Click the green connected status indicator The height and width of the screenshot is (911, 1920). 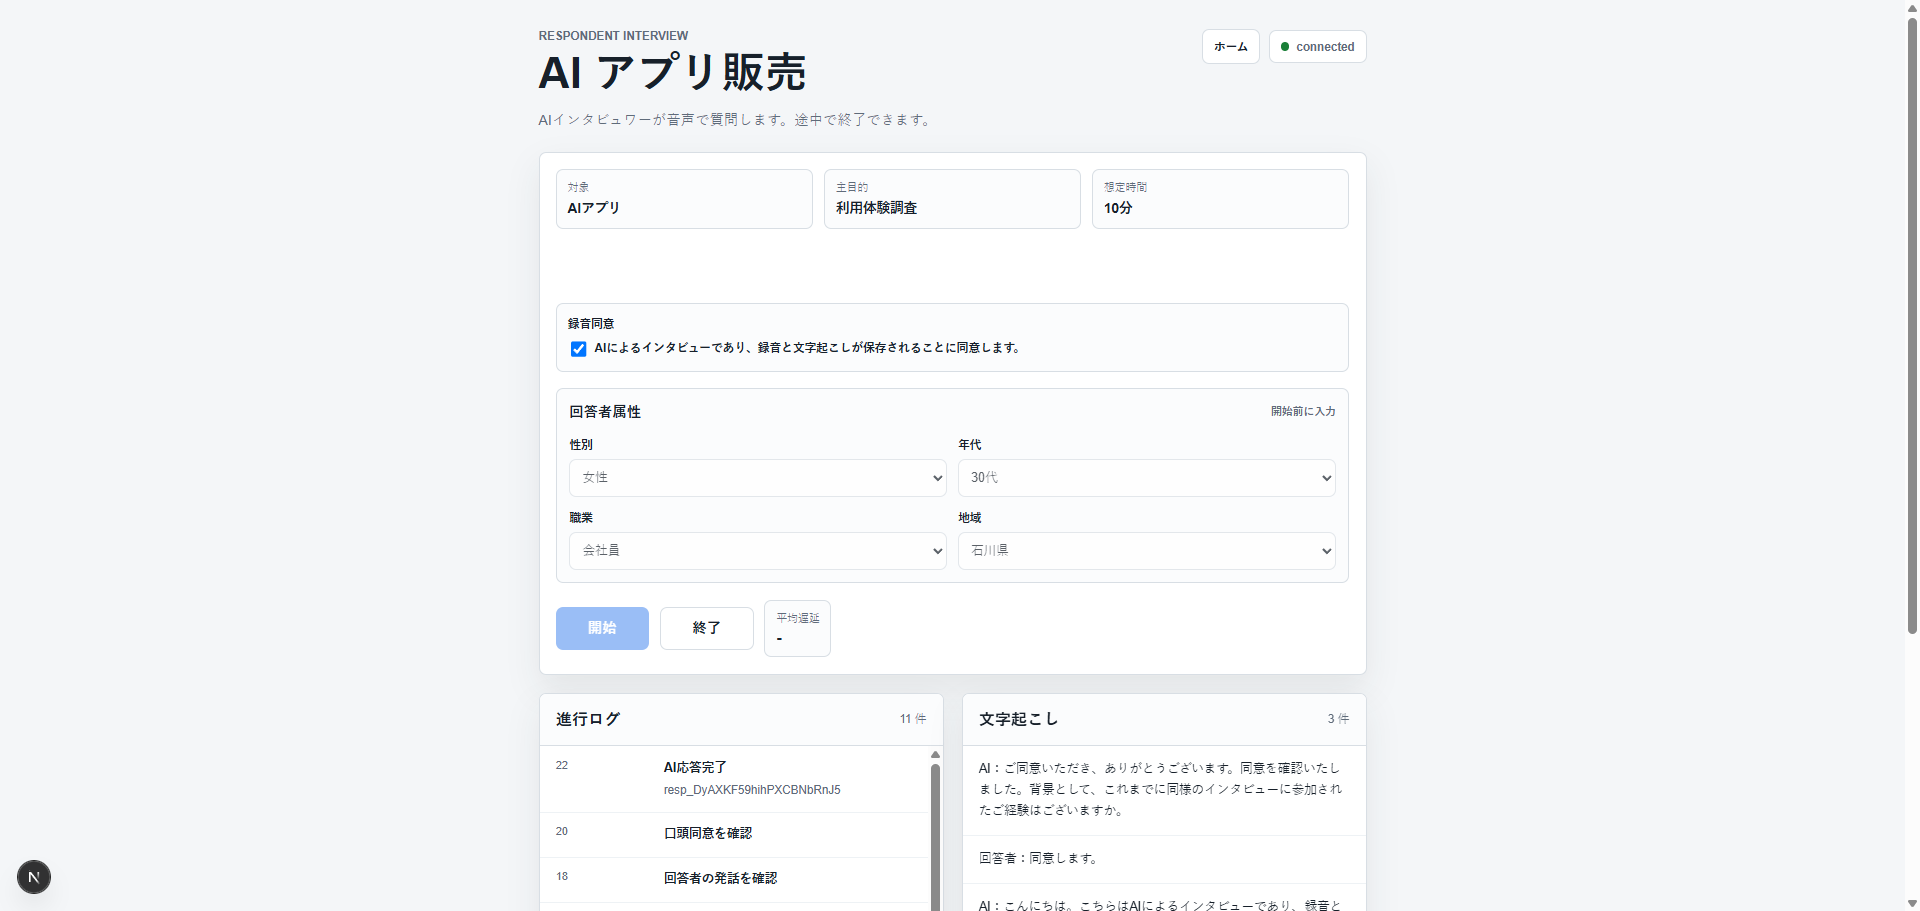coord(1285,47)
